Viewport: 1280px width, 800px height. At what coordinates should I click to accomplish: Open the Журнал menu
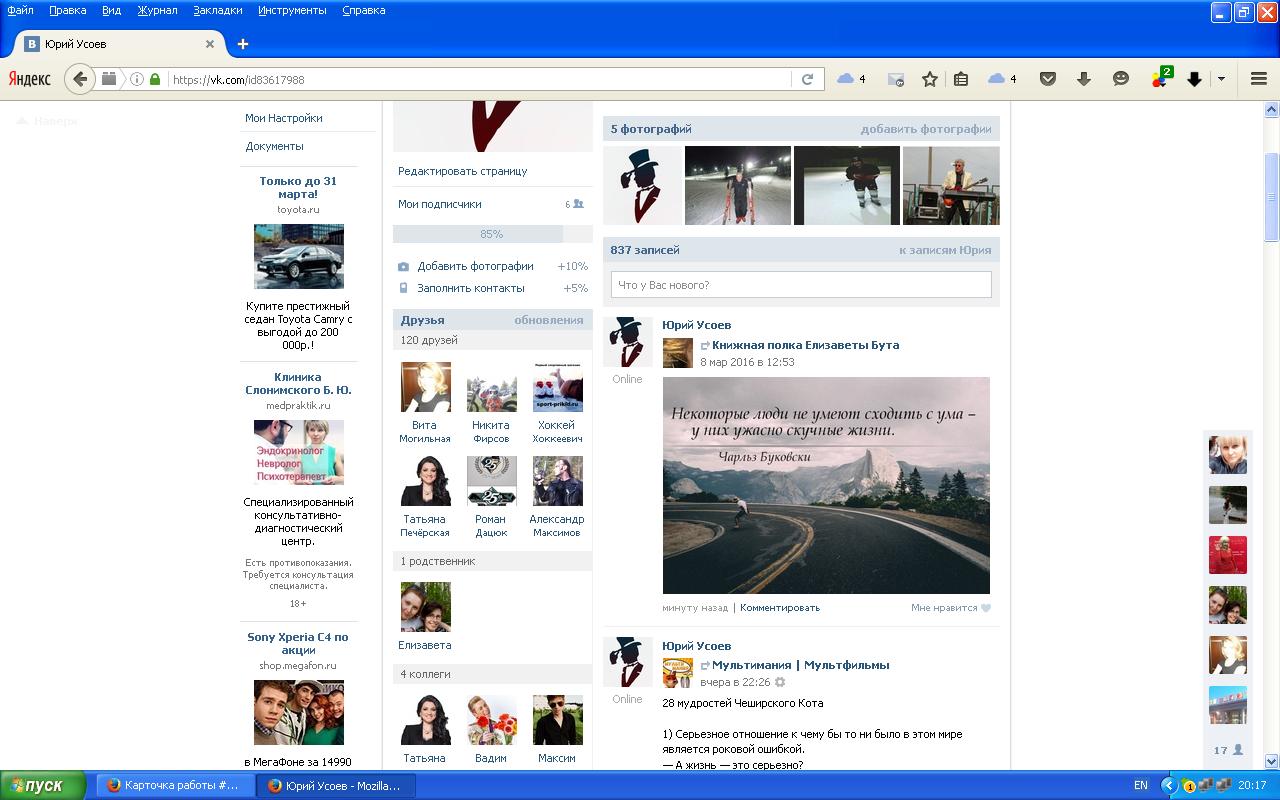[x=157, y=10]
